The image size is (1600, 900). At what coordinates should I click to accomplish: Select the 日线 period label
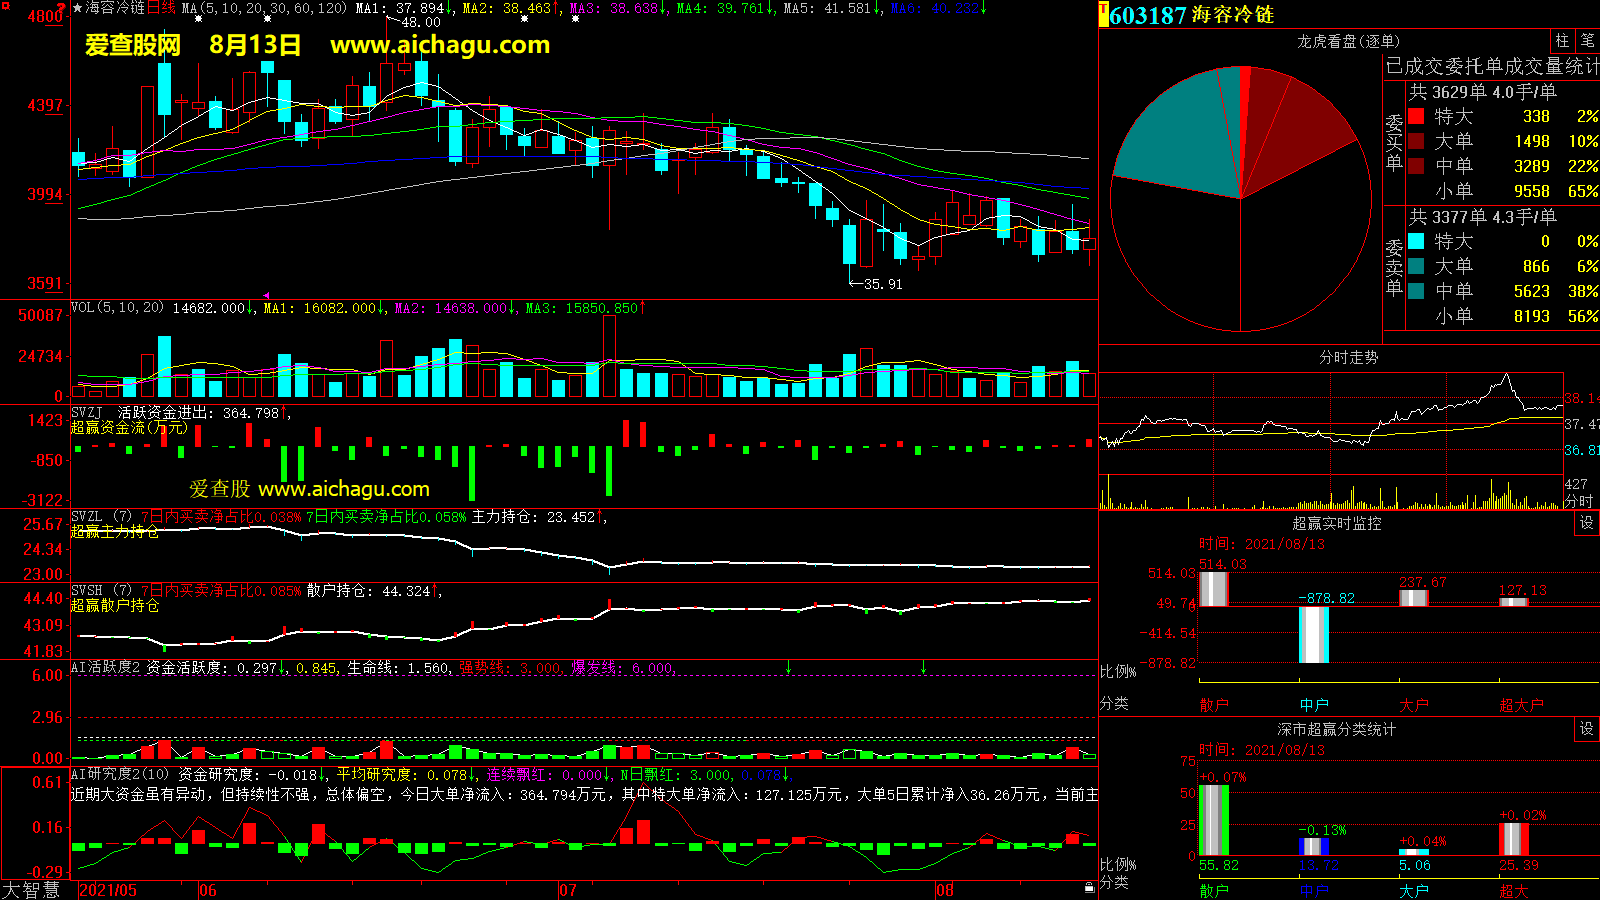pos(161,8)
